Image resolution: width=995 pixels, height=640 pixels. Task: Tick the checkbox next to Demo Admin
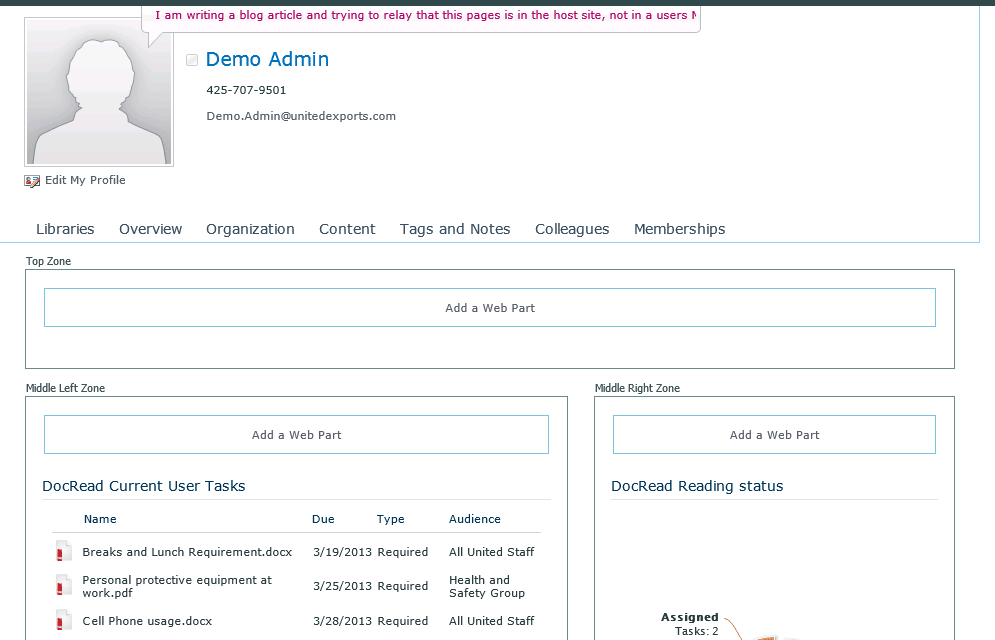tap(192, 60)
